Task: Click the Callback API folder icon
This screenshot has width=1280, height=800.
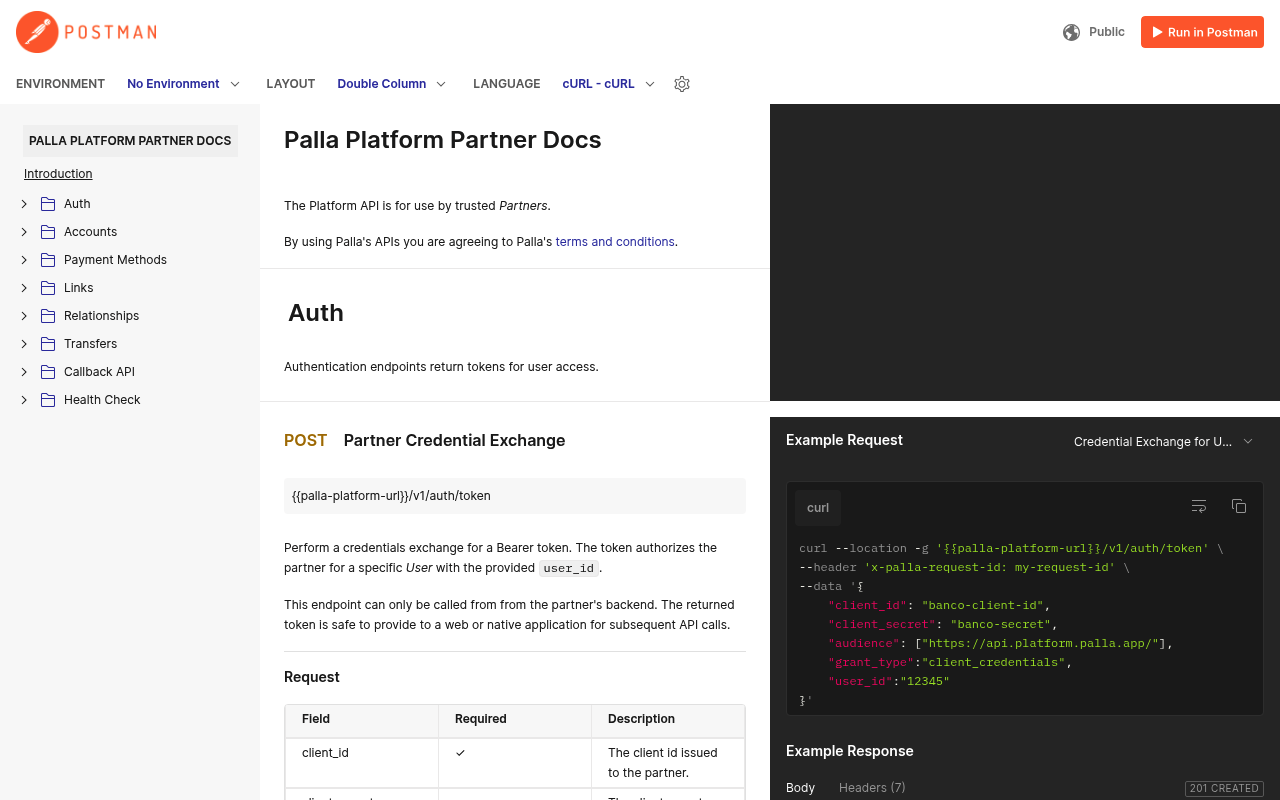Action: pyautogui.click(x=48, y=372)
